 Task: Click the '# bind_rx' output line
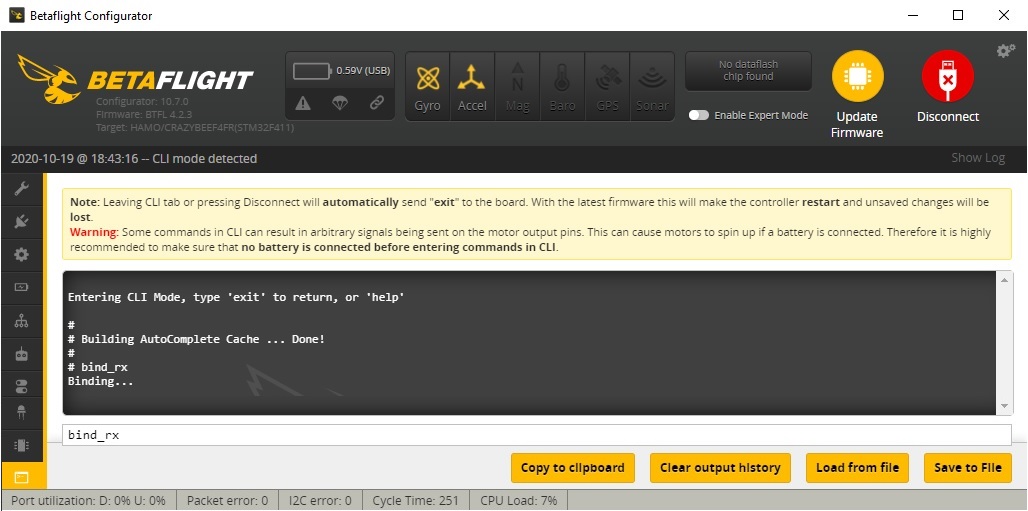tap(98, 367)
